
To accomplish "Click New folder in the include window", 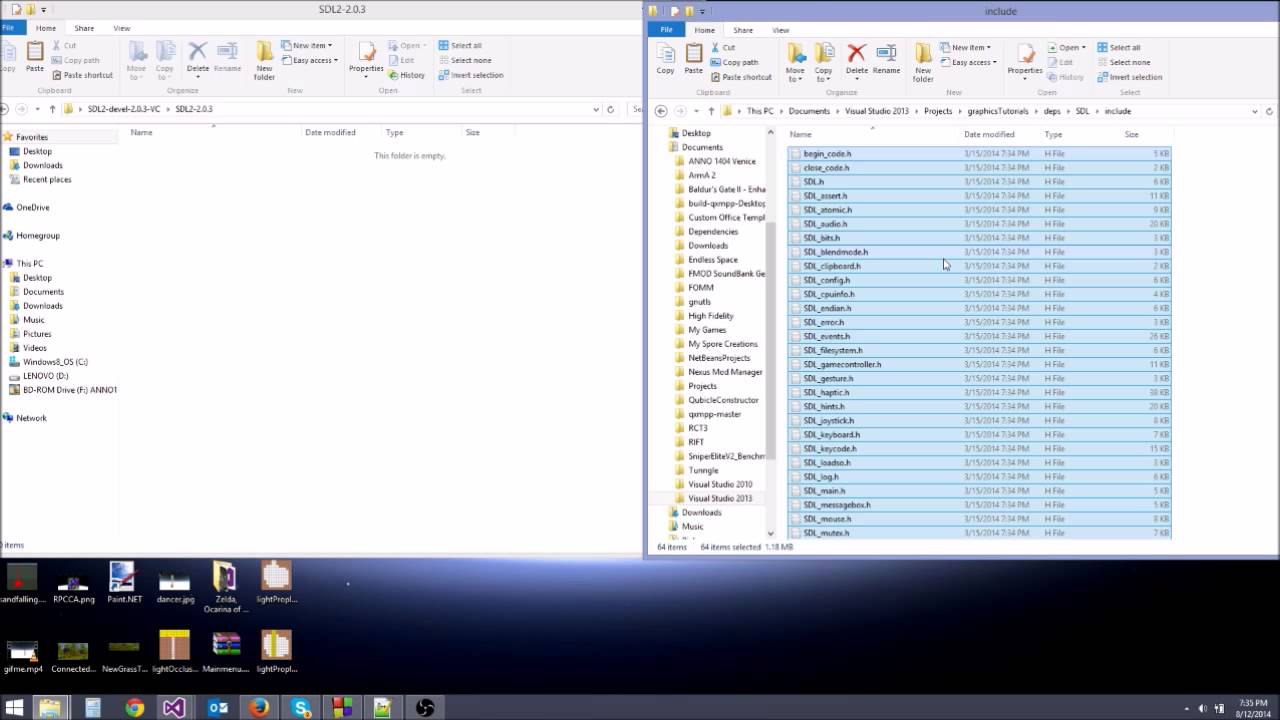I will (x=923, y=63).
